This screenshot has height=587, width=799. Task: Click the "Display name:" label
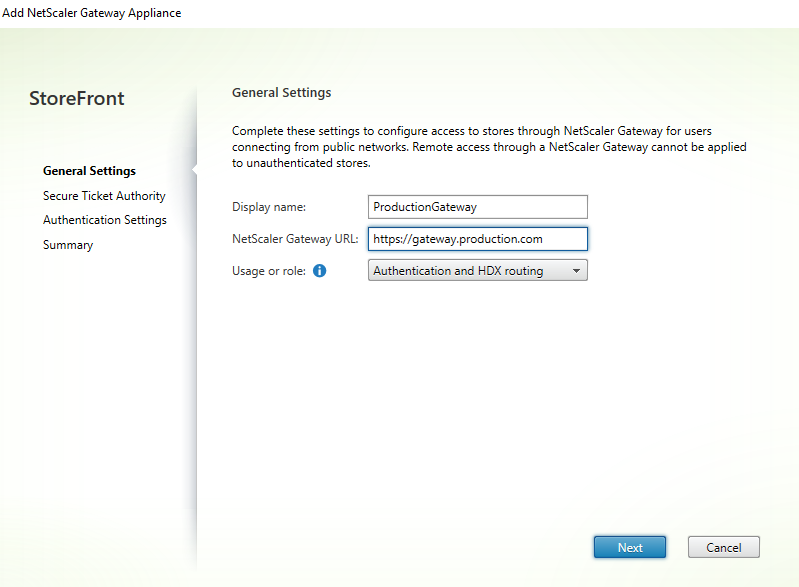tap(269, 207)
